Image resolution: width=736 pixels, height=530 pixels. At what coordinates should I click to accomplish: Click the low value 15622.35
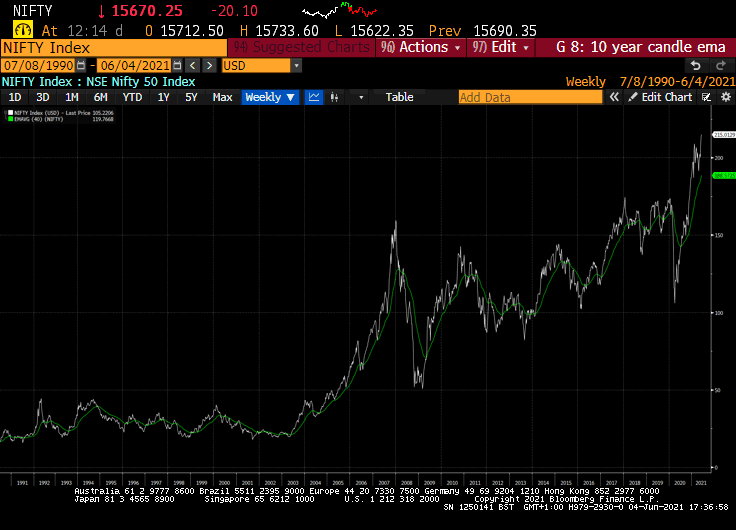382,31
